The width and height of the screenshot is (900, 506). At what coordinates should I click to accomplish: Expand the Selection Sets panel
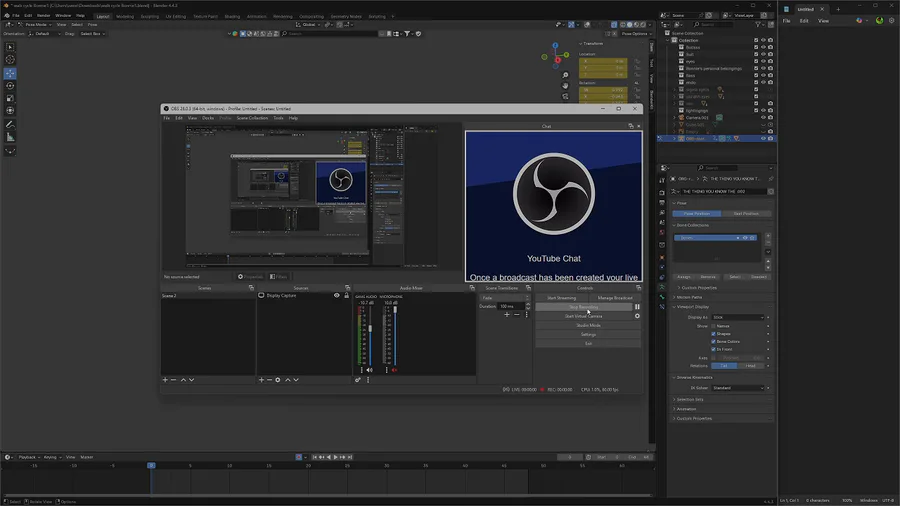pyautogui.click(x=689, y=399)
